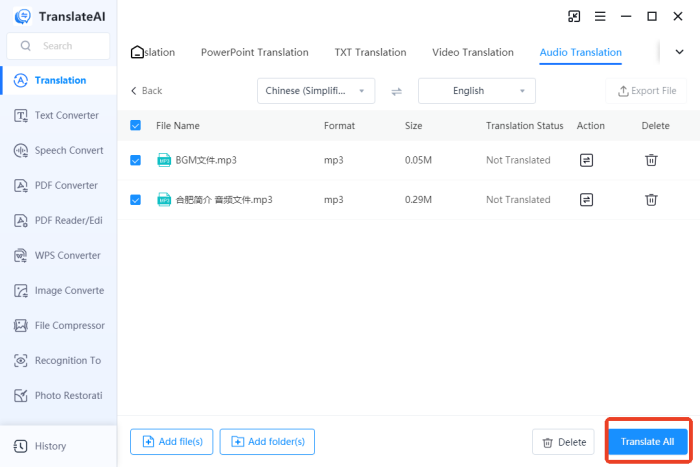The height and width of the screenshot is (467, 700).
Task: Select the Audio Translation tab
Action: [580, 52]
